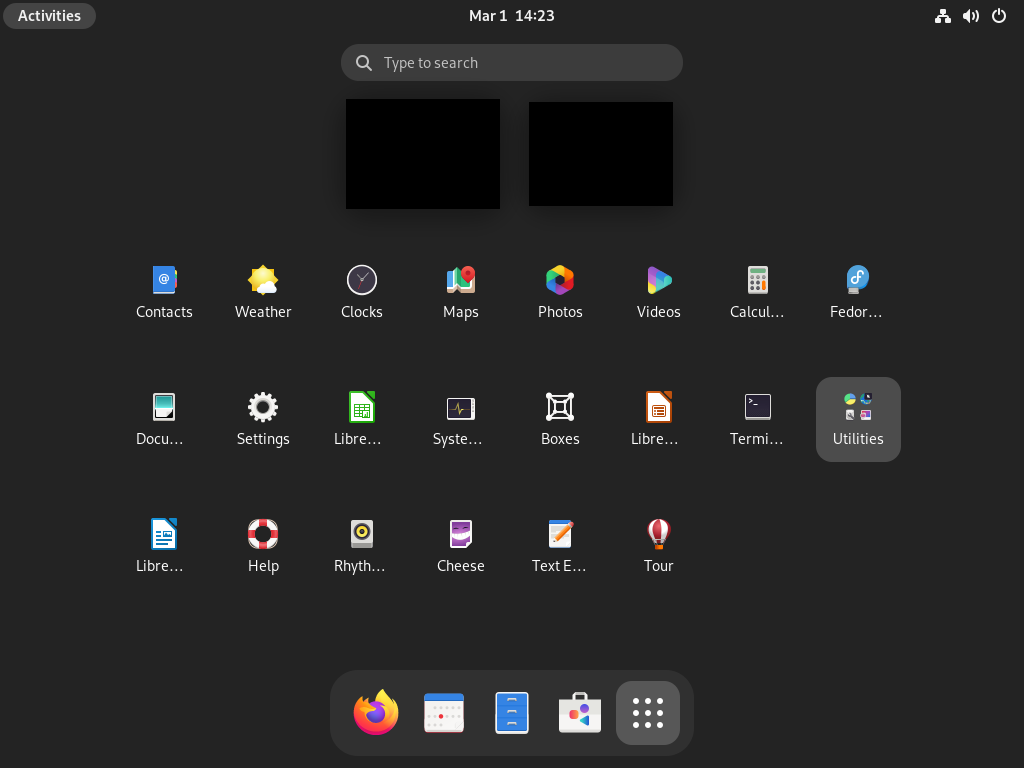Start the GNOME Tour balloon app
The image size is (1024, 768).
659,546
